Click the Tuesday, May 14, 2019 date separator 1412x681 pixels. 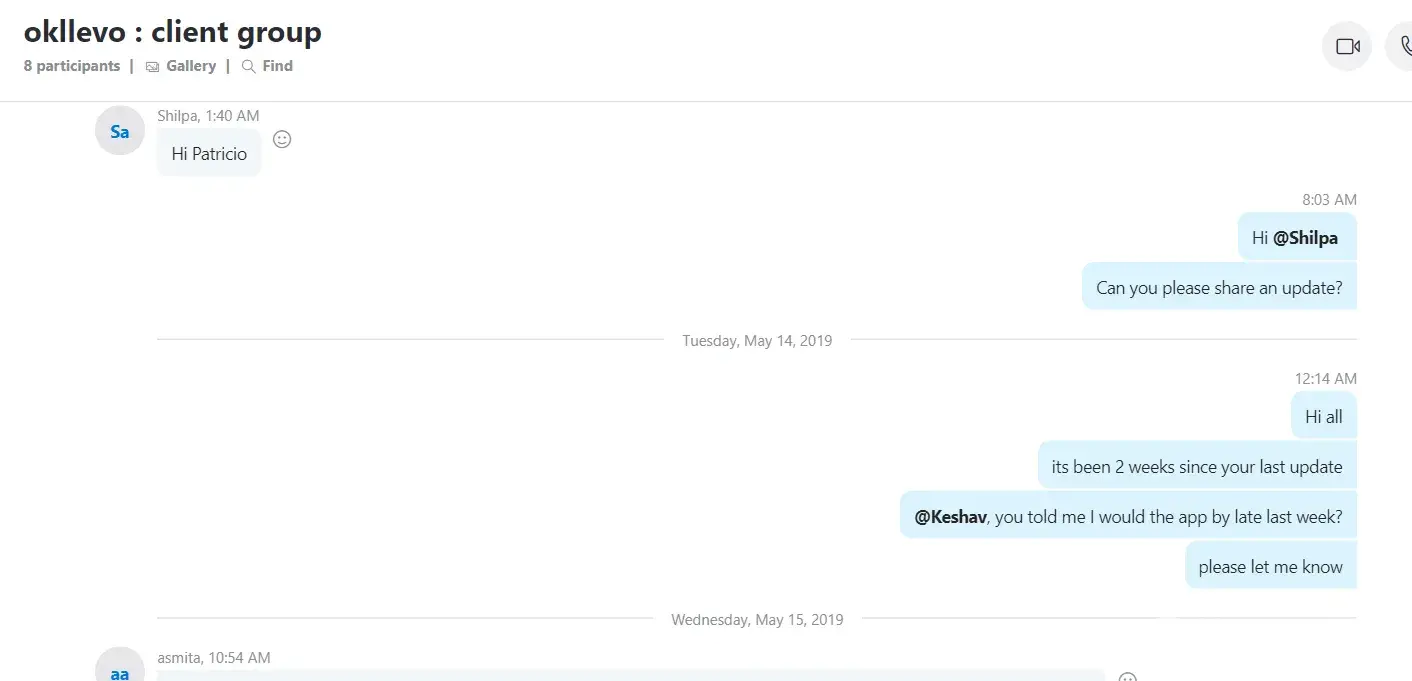757,341
